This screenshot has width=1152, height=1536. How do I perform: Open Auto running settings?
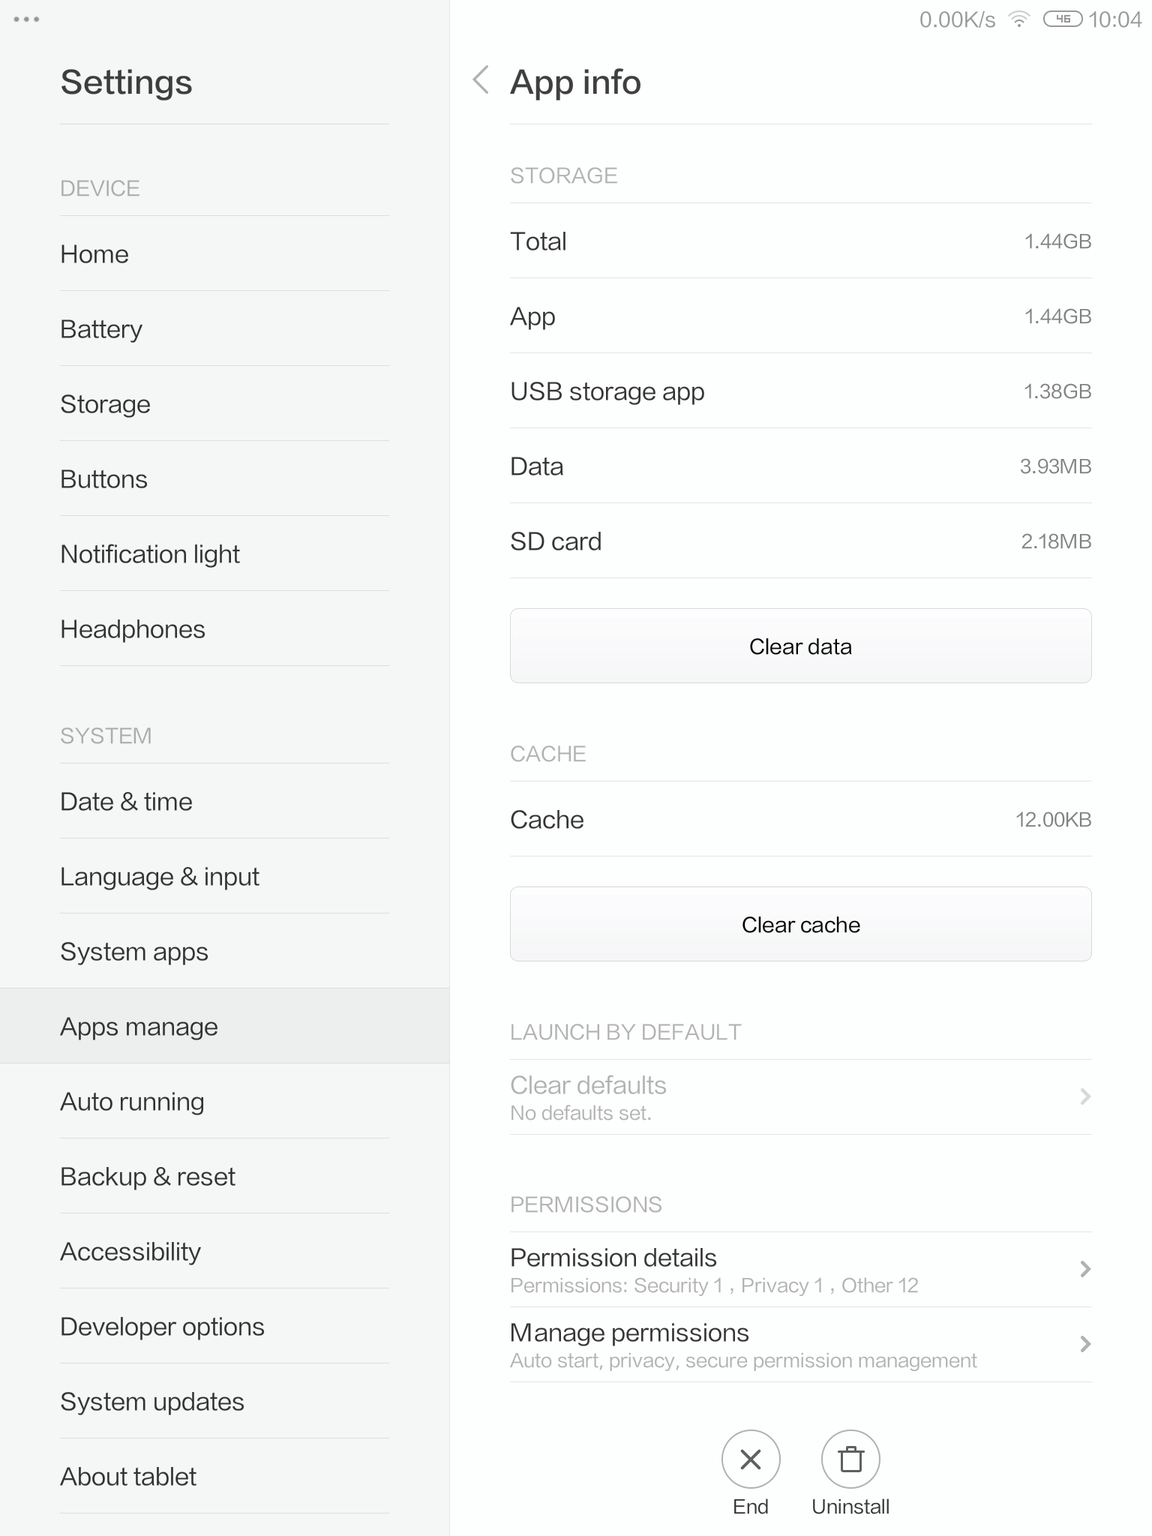(x=132, y=1101)
